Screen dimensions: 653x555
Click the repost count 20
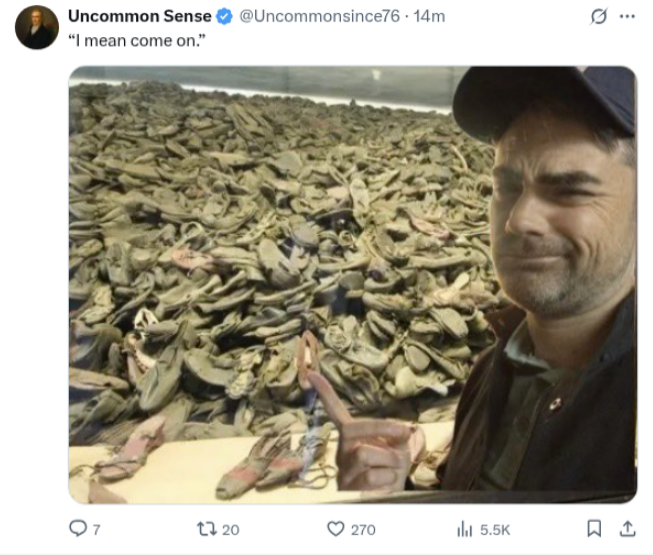(x=230, y=530)
